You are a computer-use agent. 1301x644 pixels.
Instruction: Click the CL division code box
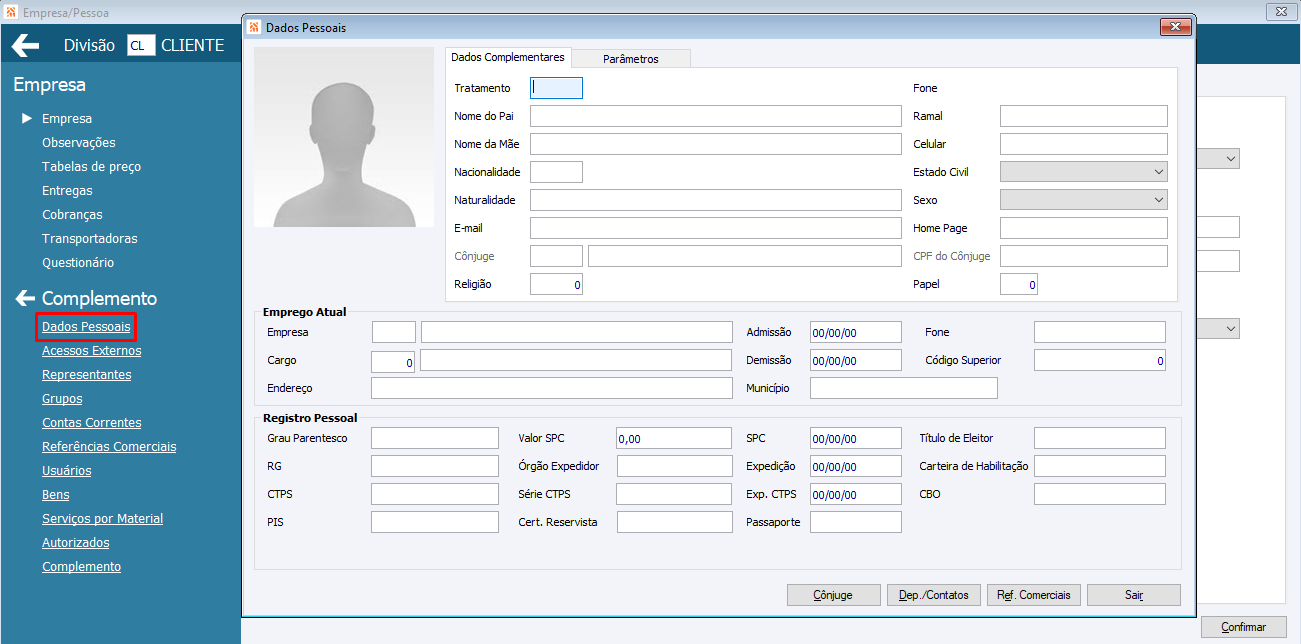tap(141, 45)
